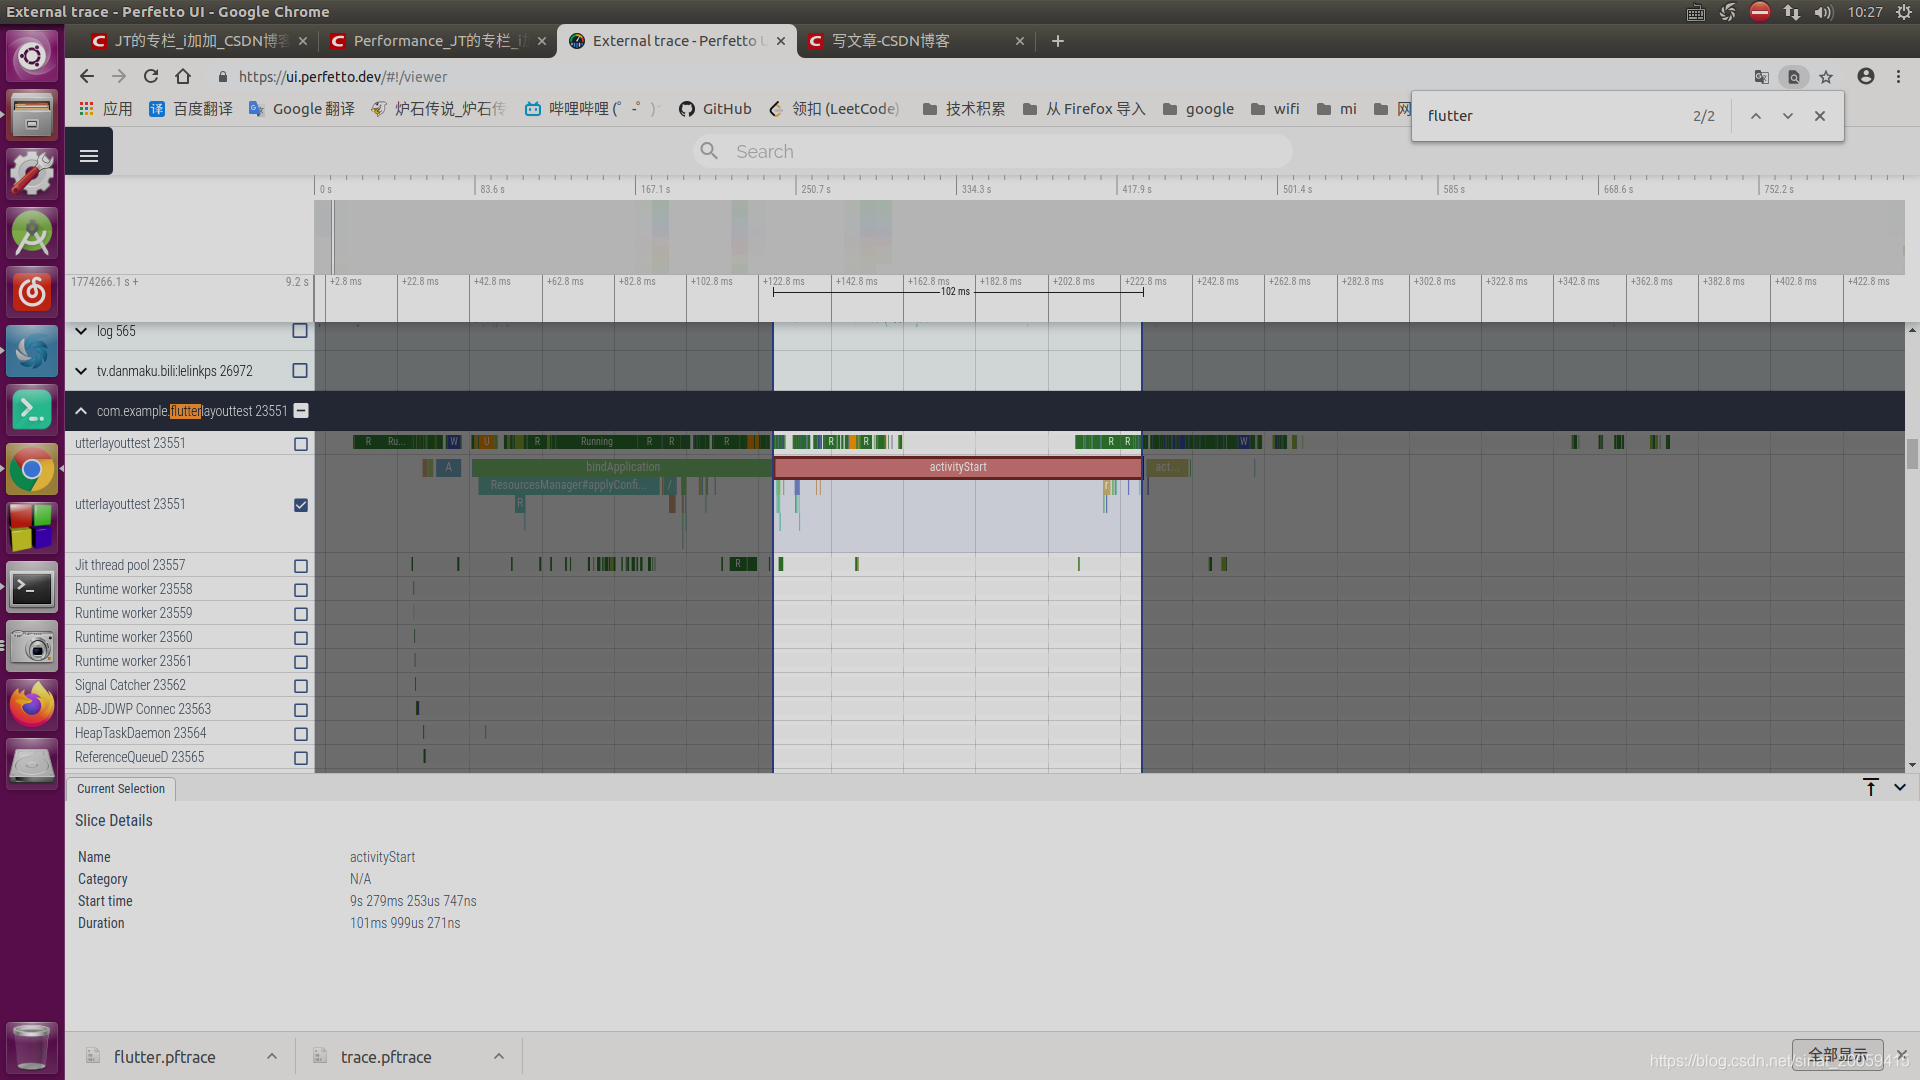
Task: Click the find bar next match arrow
Action: pos(1787,116)
